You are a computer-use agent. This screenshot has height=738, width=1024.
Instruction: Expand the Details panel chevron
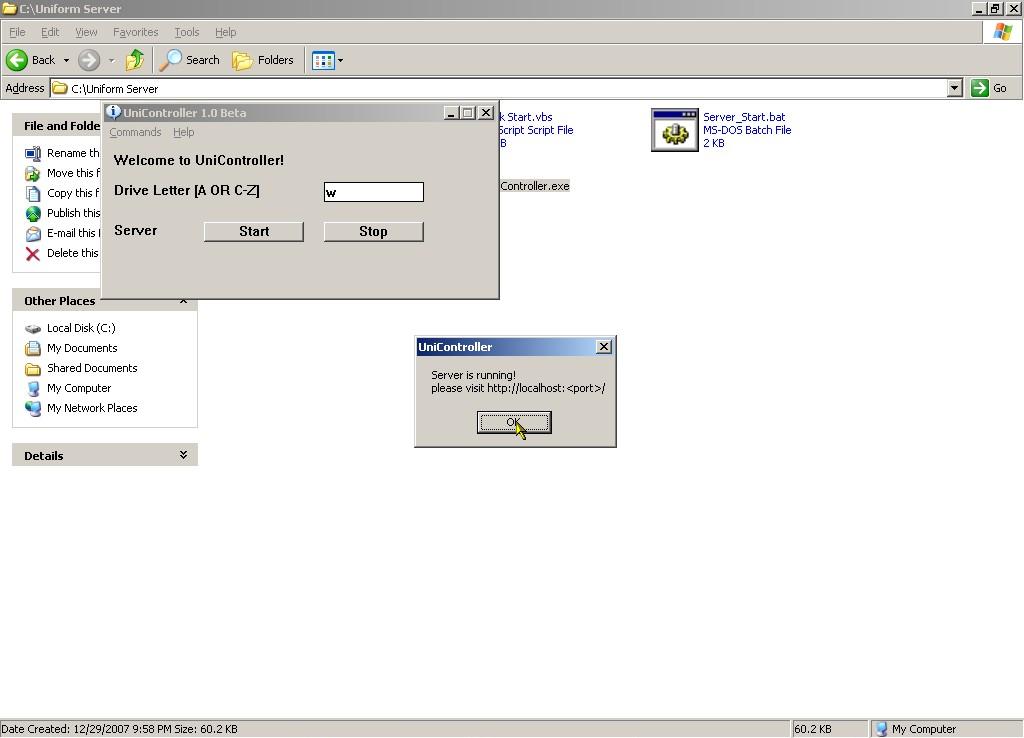184,455
